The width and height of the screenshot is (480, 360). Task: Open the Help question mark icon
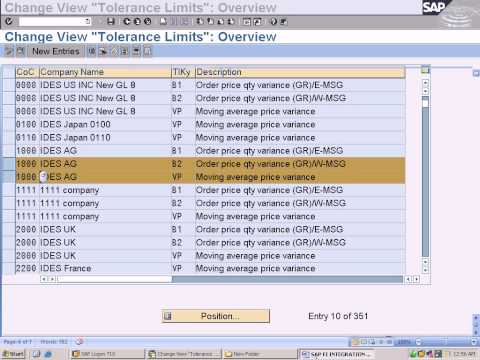tap(273, 22)
